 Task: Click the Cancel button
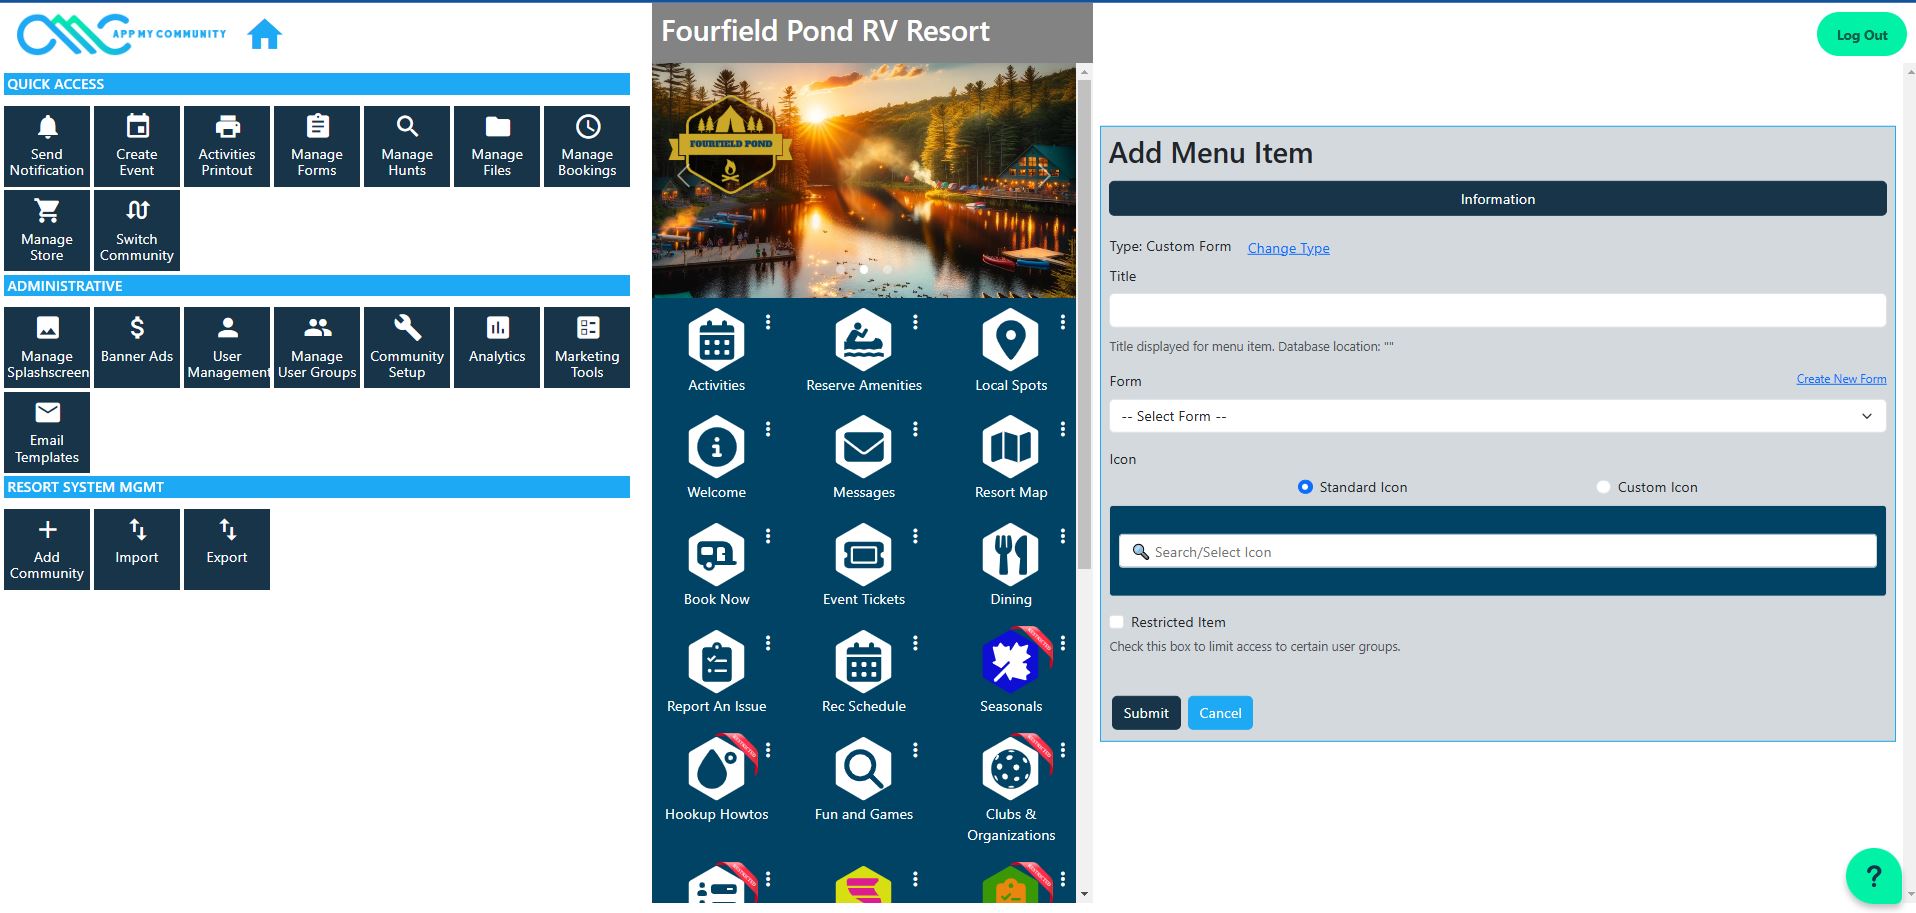coord(1220,713)
